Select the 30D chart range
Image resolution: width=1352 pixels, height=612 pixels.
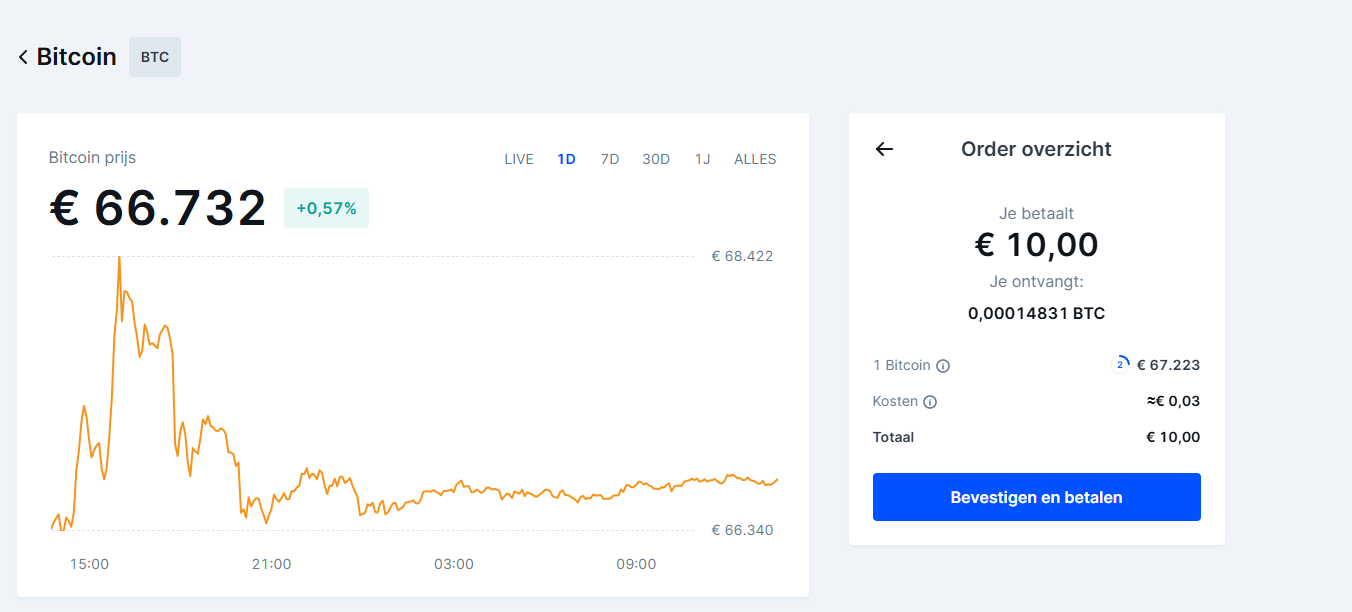[656, 159]
